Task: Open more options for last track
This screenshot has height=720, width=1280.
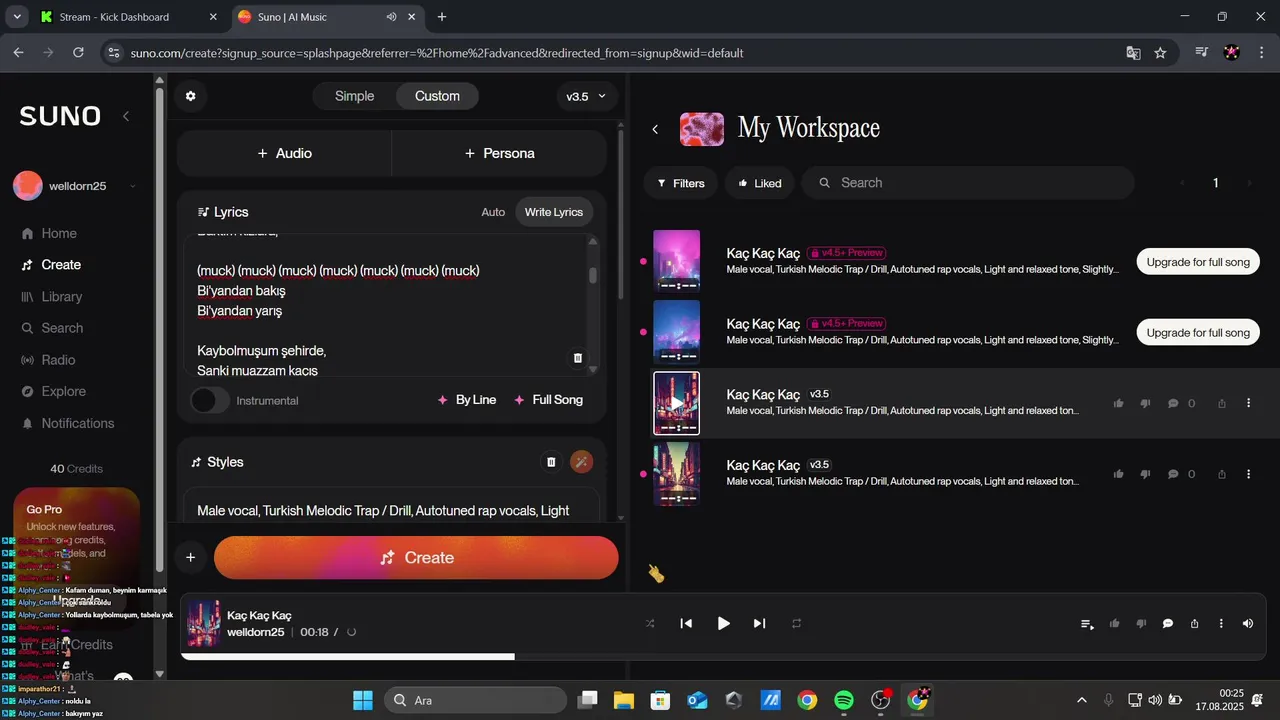Action: (x=1248, y=474)
